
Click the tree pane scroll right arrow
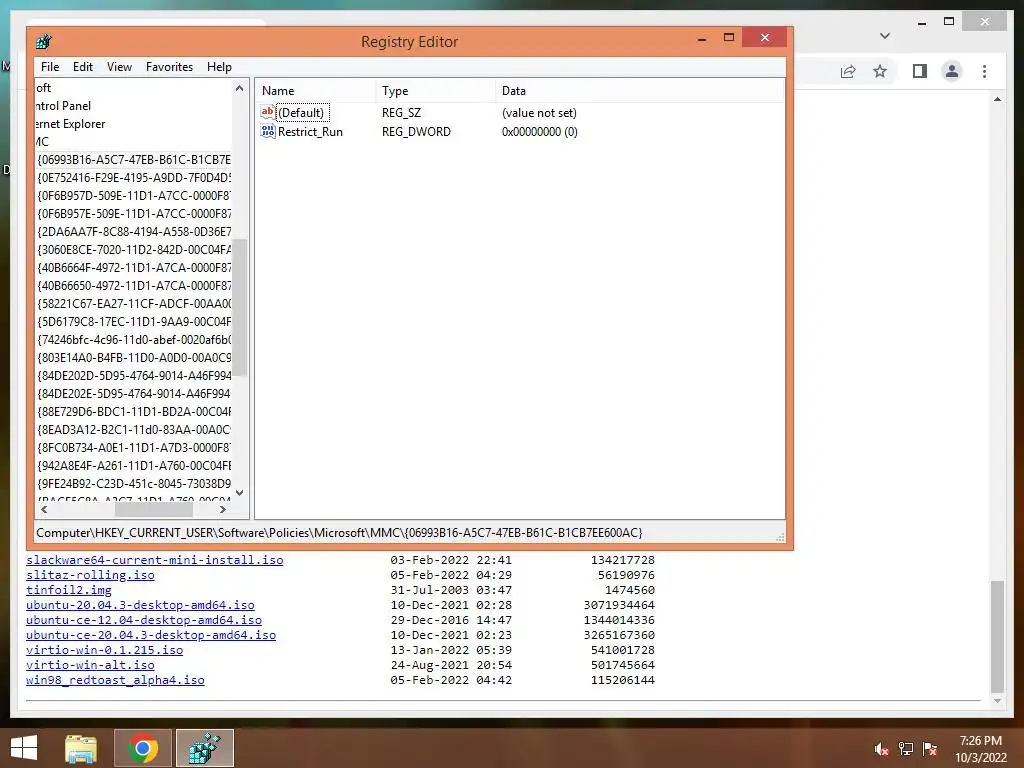(223, 509)
